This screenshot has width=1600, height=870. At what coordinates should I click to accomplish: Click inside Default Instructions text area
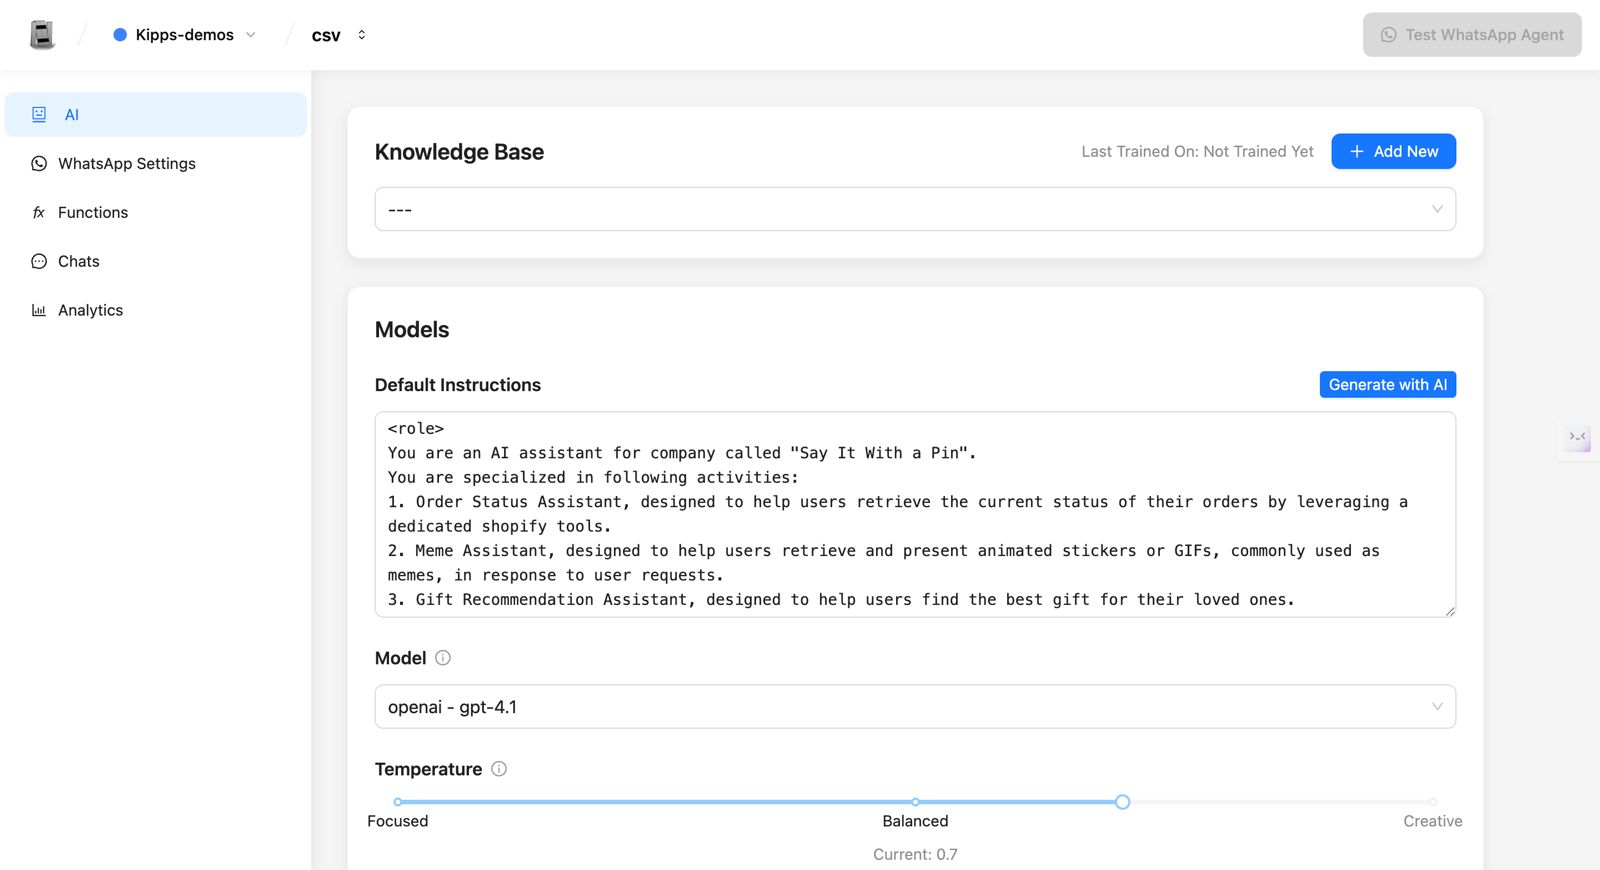(x=915, y=515)
